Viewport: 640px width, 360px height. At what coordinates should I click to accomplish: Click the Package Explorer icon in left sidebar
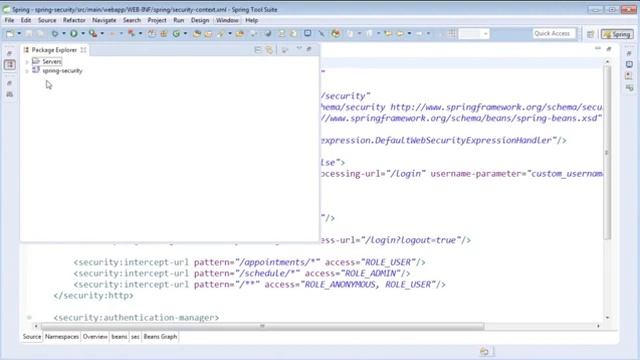coord(10,64)
